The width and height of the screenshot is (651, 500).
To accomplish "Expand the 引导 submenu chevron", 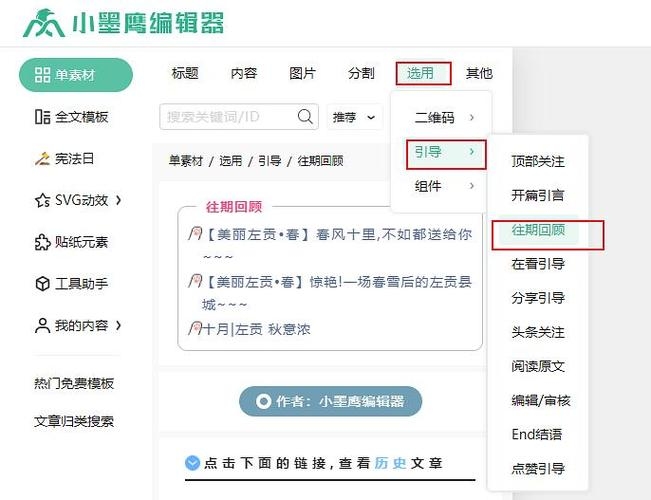I will (472, 152).
